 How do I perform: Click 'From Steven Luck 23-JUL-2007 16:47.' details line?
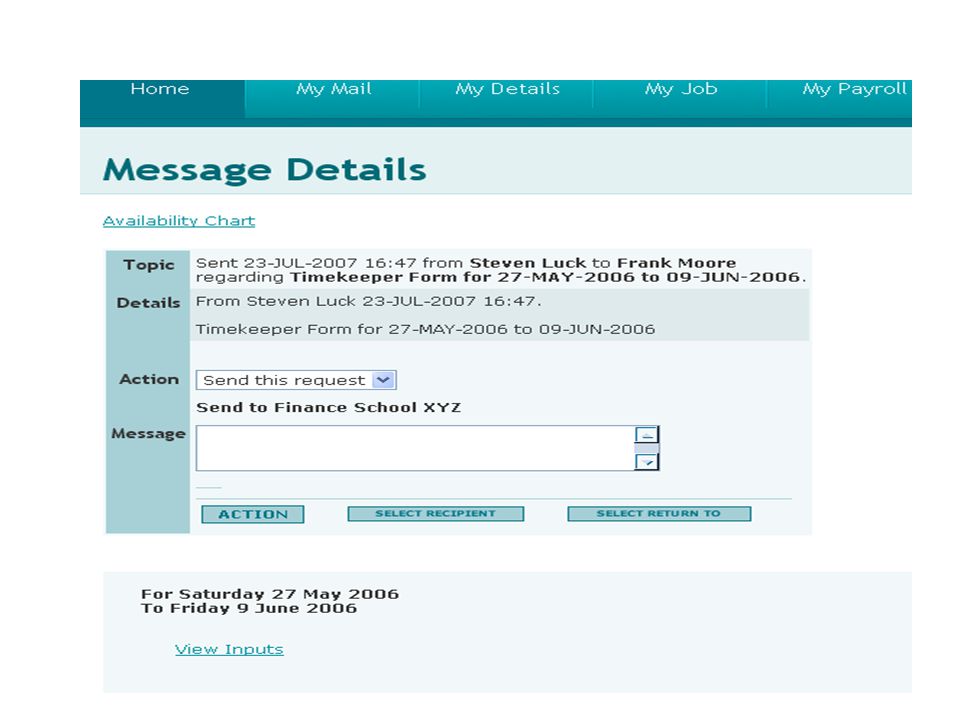(x=369, y=301)
